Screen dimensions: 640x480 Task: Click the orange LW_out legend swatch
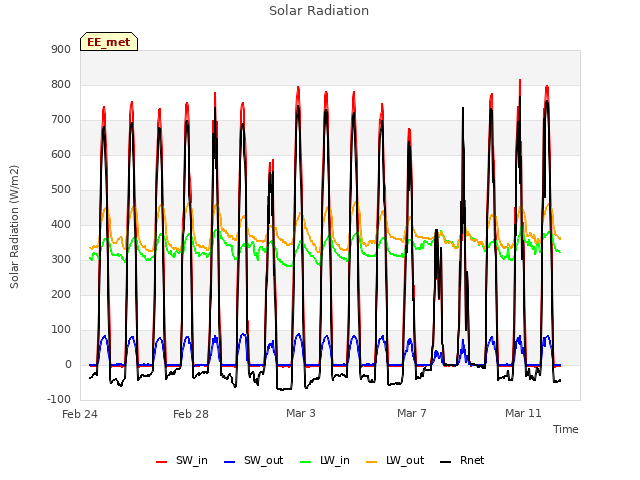pos(372,462)
